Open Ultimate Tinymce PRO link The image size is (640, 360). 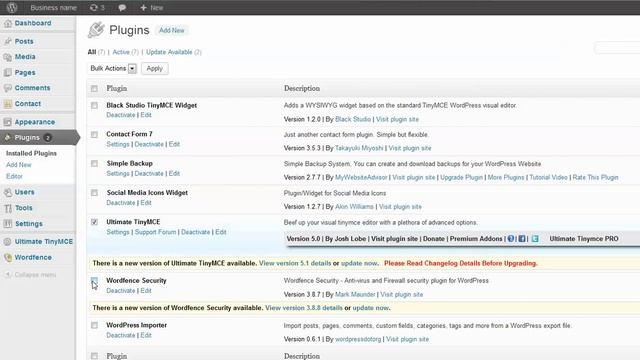[x=584, y=239]
